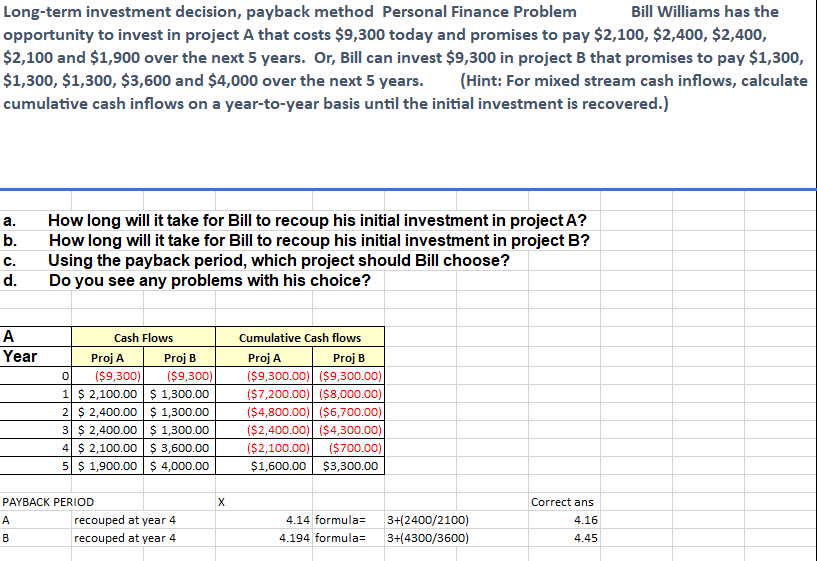This screenshot has width=817, height=561.
Task: Select the 'Correct ans' header cell
Action: pos(564,502)
